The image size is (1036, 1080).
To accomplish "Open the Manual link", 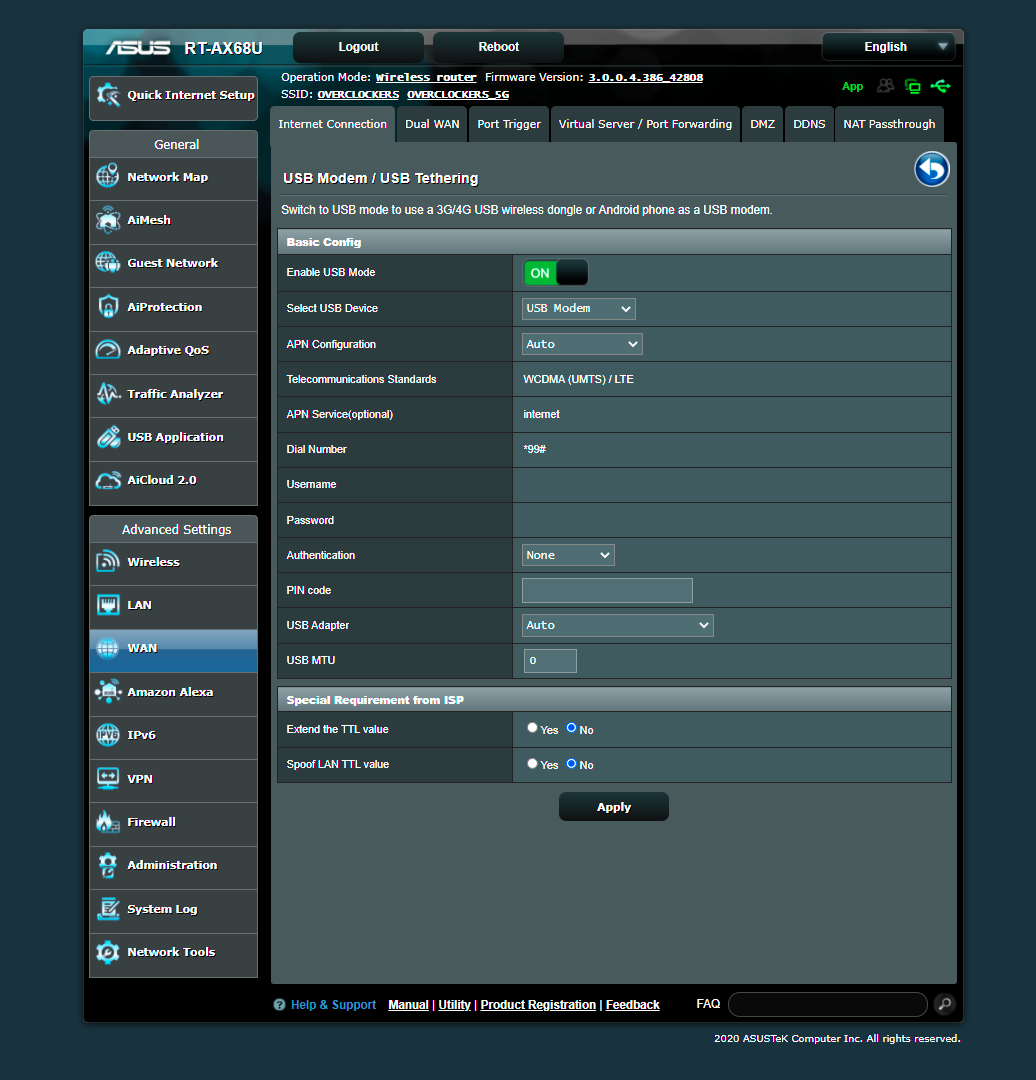I will click(408, 1005).
